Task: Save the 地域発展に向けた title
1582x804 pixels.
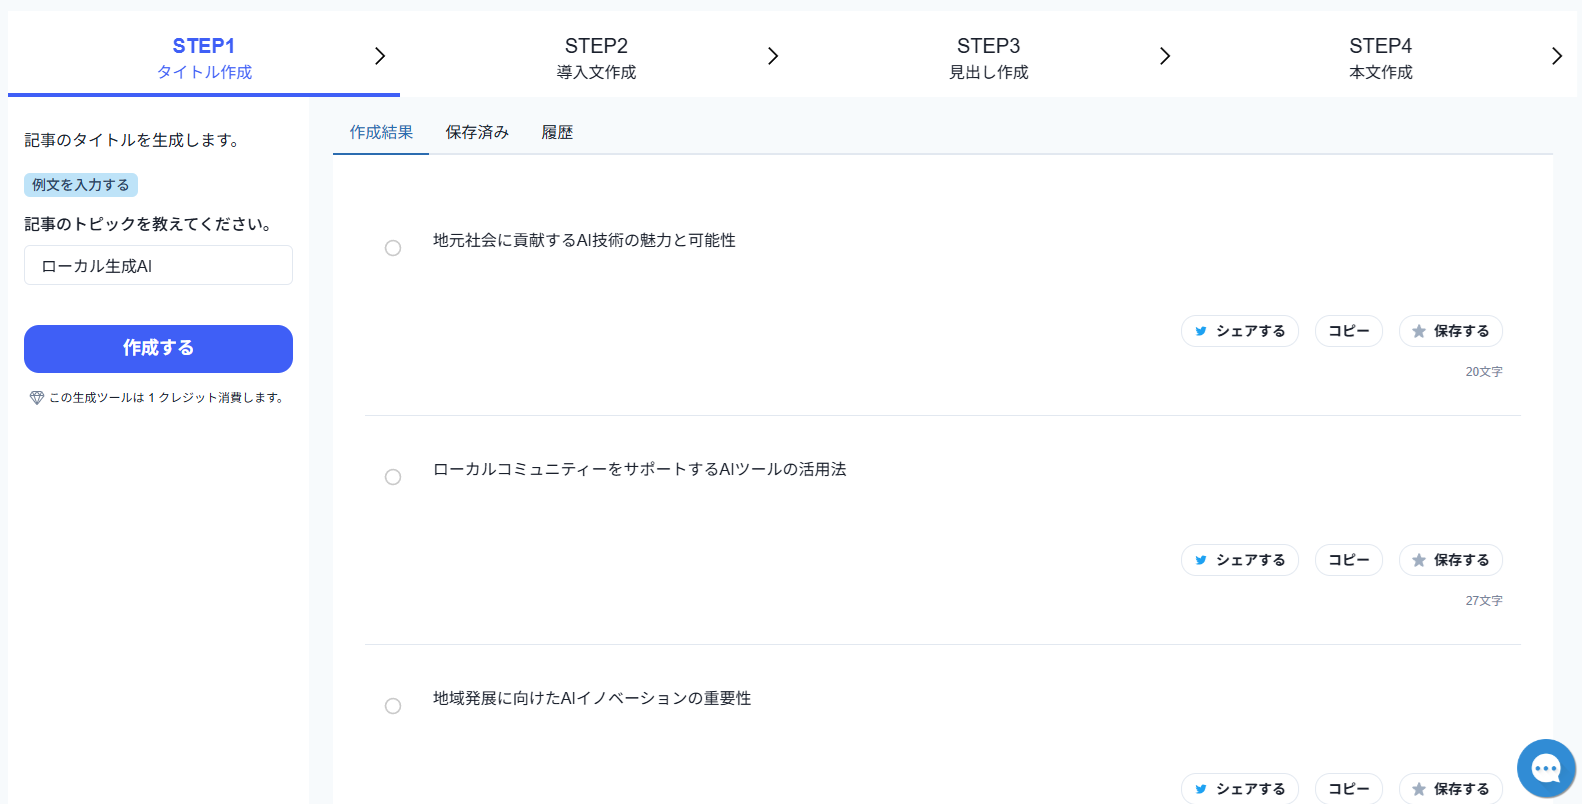Action: coord(1451,788)
